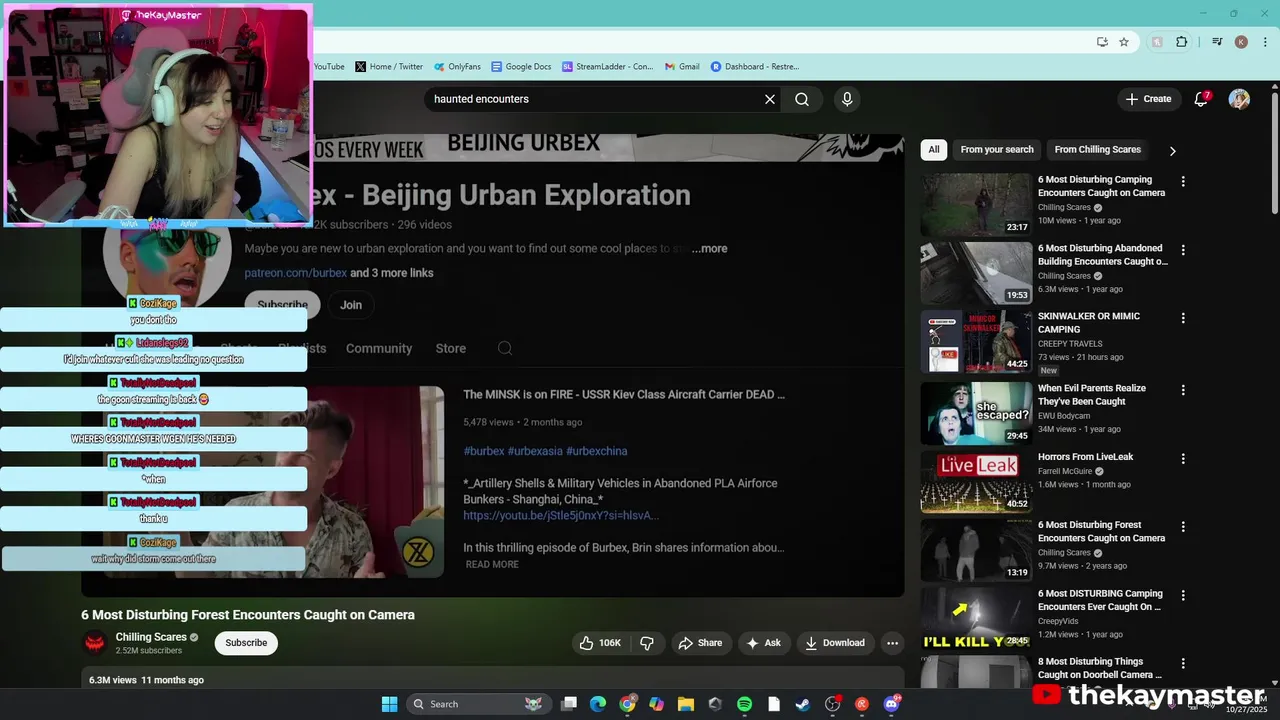Open options for 6 Most DISTURBING Camping Encounters Ever
The height and width of the screenshot is (720, 1280).
coord(1183,595)
